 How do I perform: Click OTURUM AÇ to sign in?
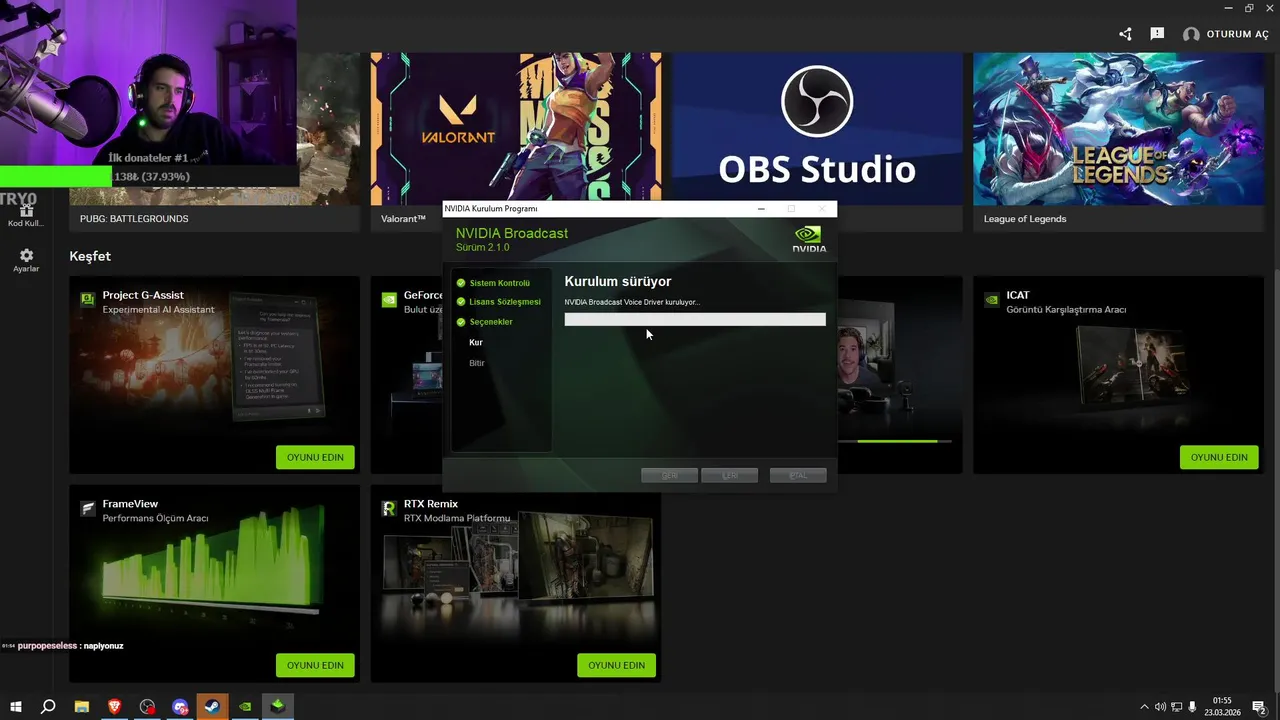pos(1237,34)
